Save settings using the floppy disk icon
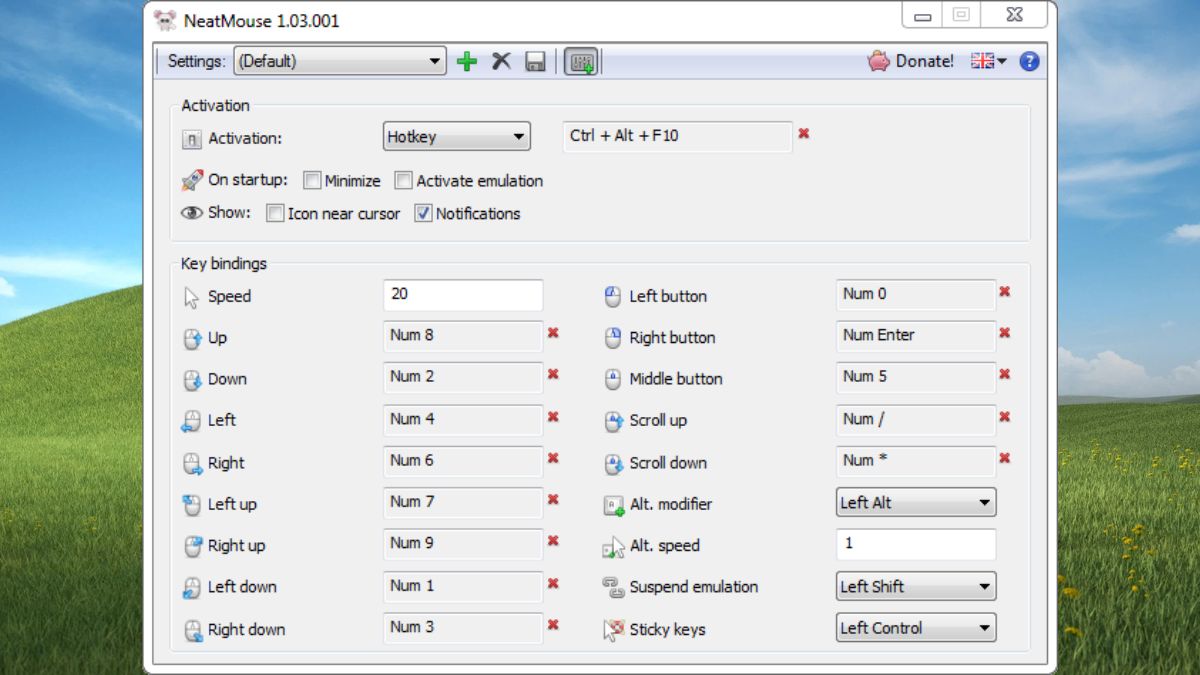Image resolution: width=1200 pixels, height=675 pixels. click(535, 61)
